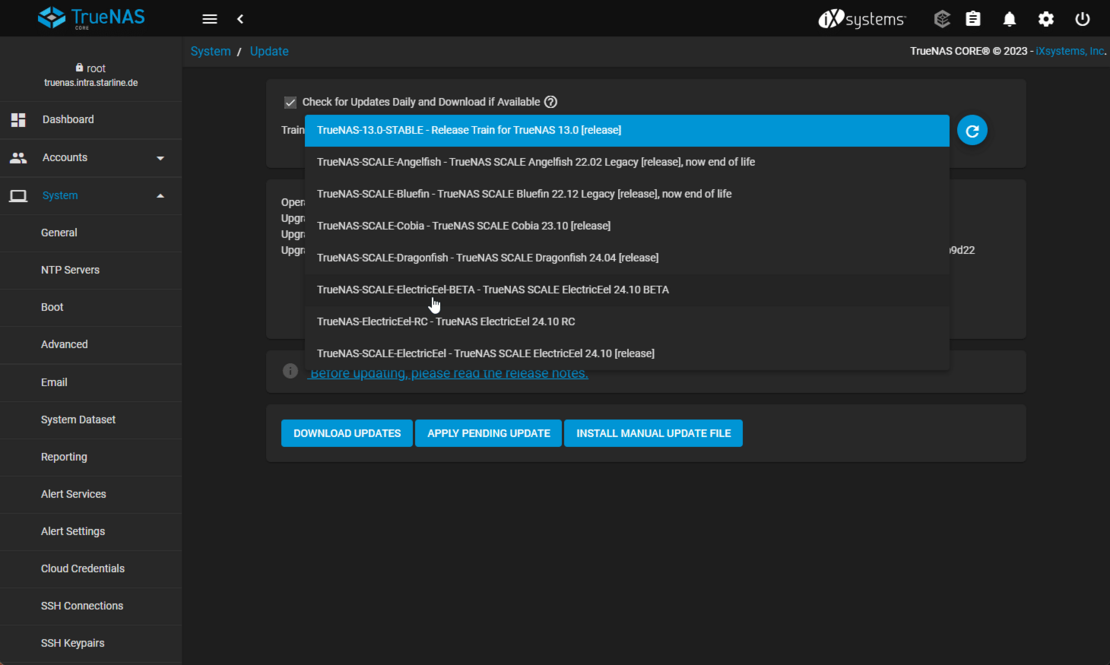Click the power icon
Viewport: 1110px width, 665px height.
[x=1082, y=19]
